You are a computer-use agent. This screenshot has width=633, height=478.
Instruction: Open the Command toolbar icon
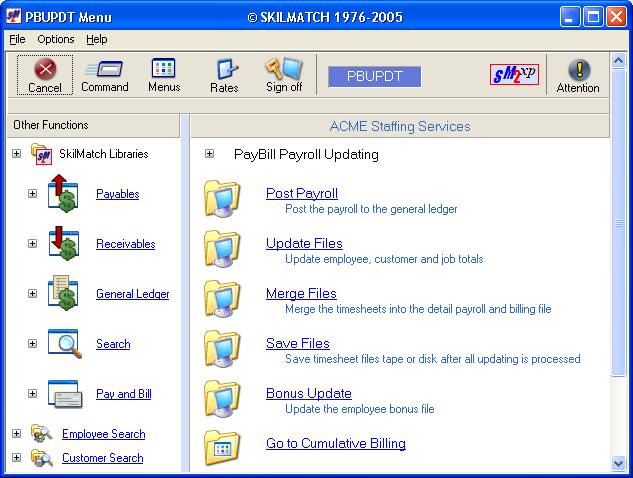(x=104, y=69)
